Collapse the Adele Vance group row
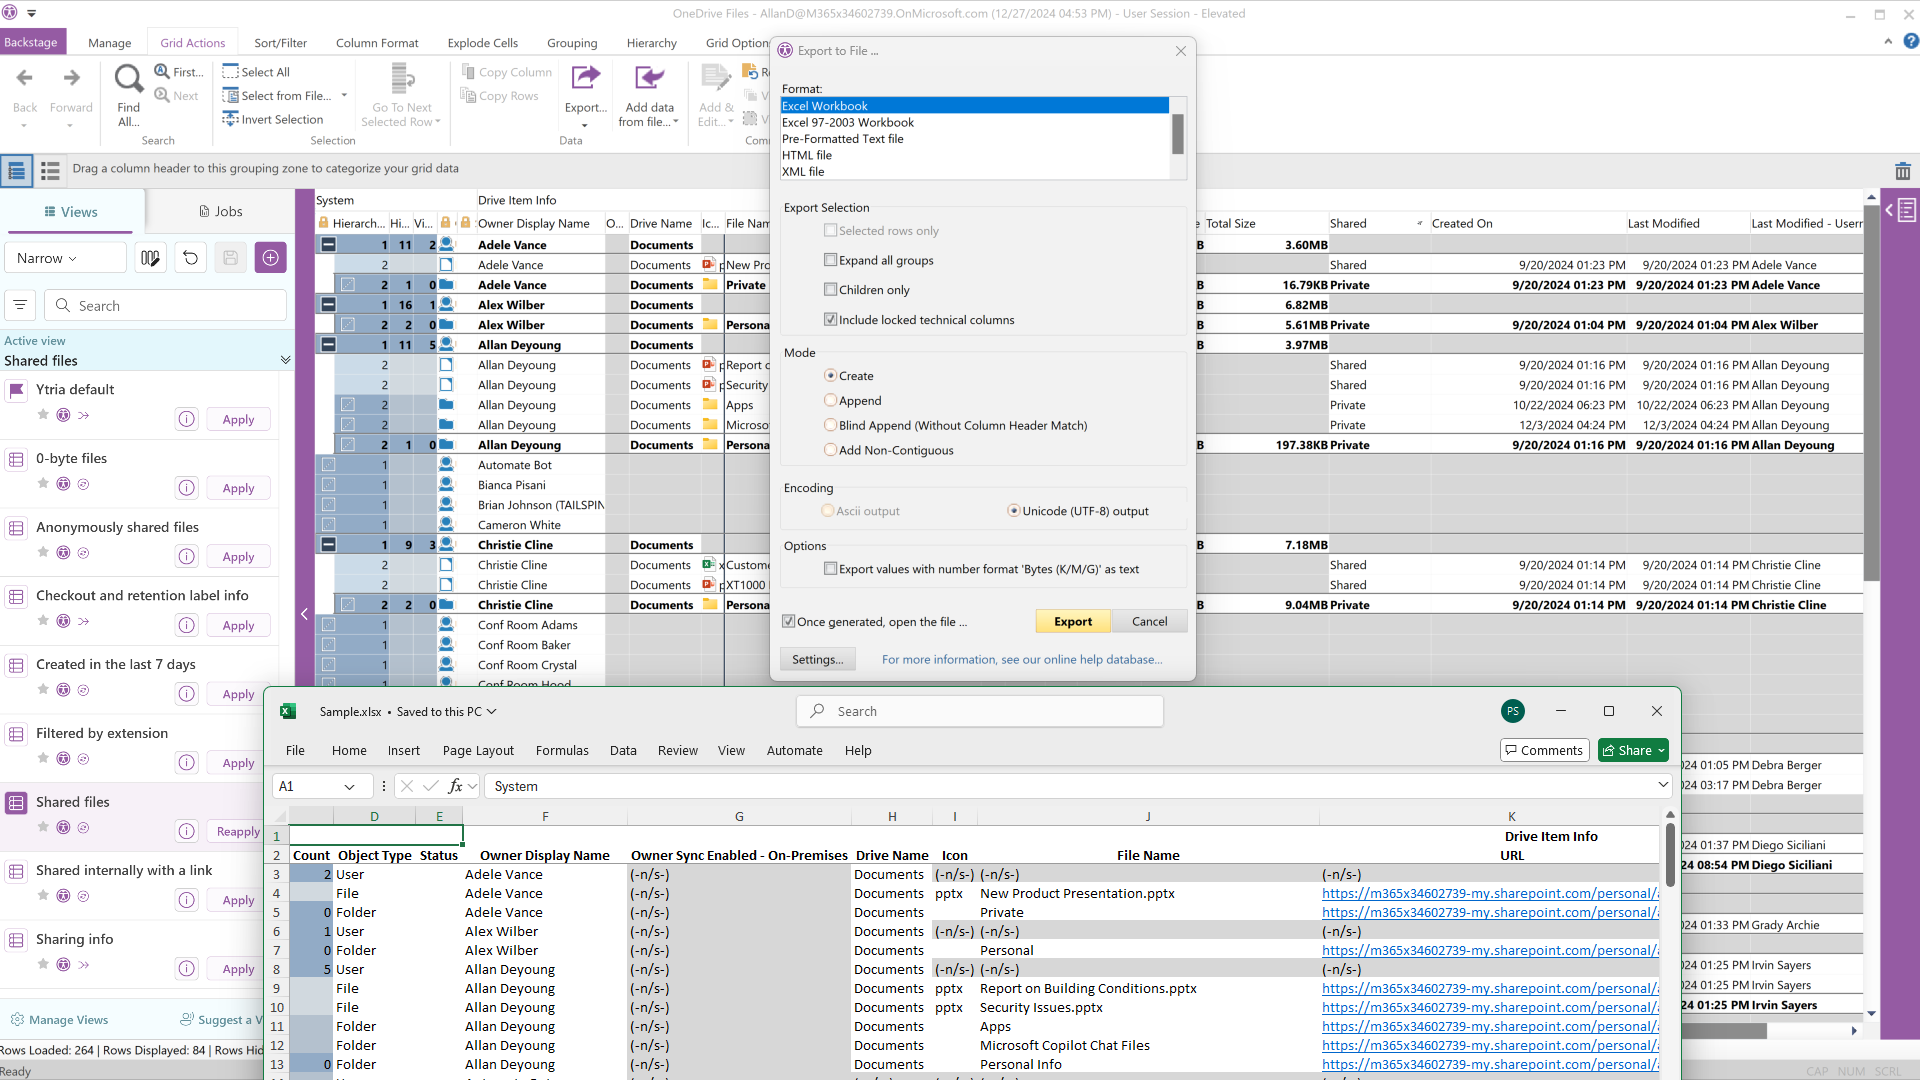The image size is (1920, 1080). pos(328,245)
